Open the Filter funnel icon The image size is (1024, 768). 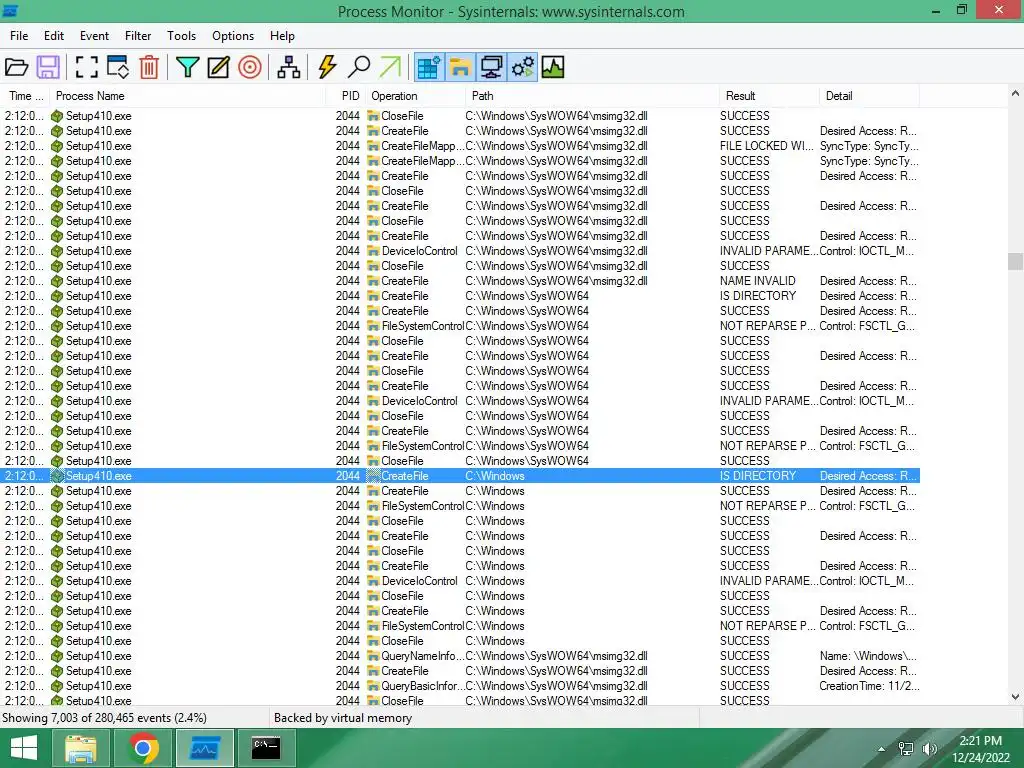187,67
